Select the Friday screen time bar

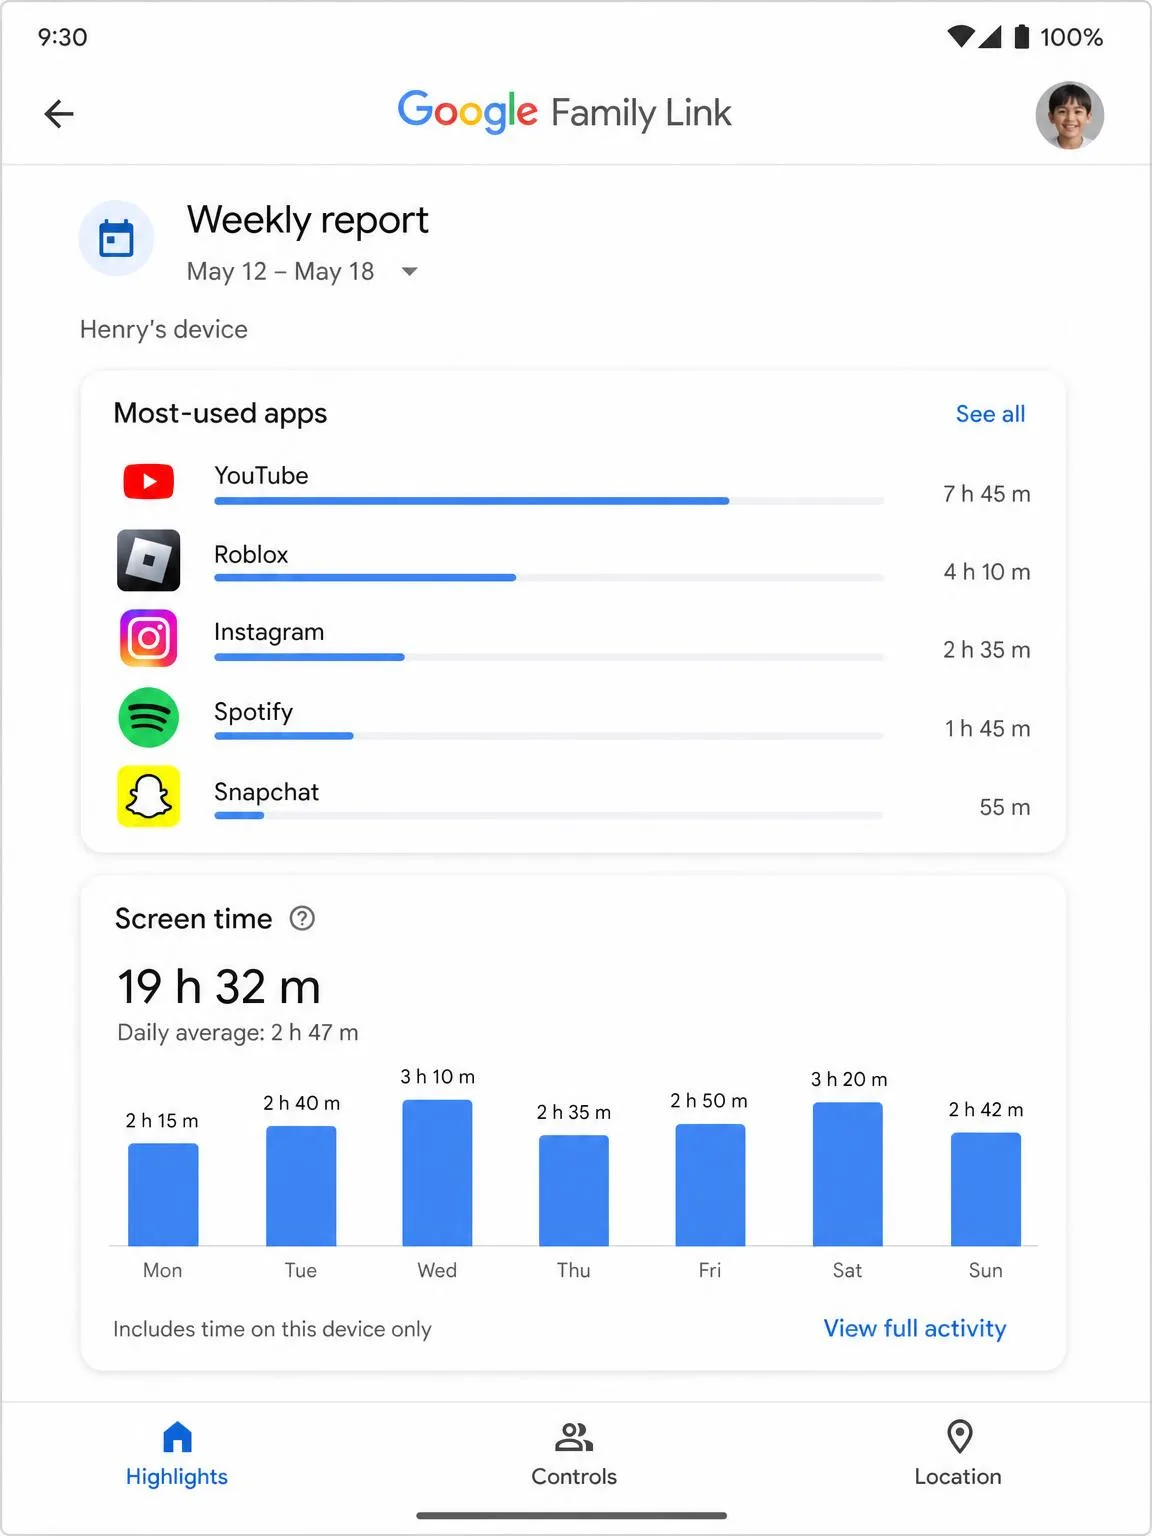coord(710,1185)
